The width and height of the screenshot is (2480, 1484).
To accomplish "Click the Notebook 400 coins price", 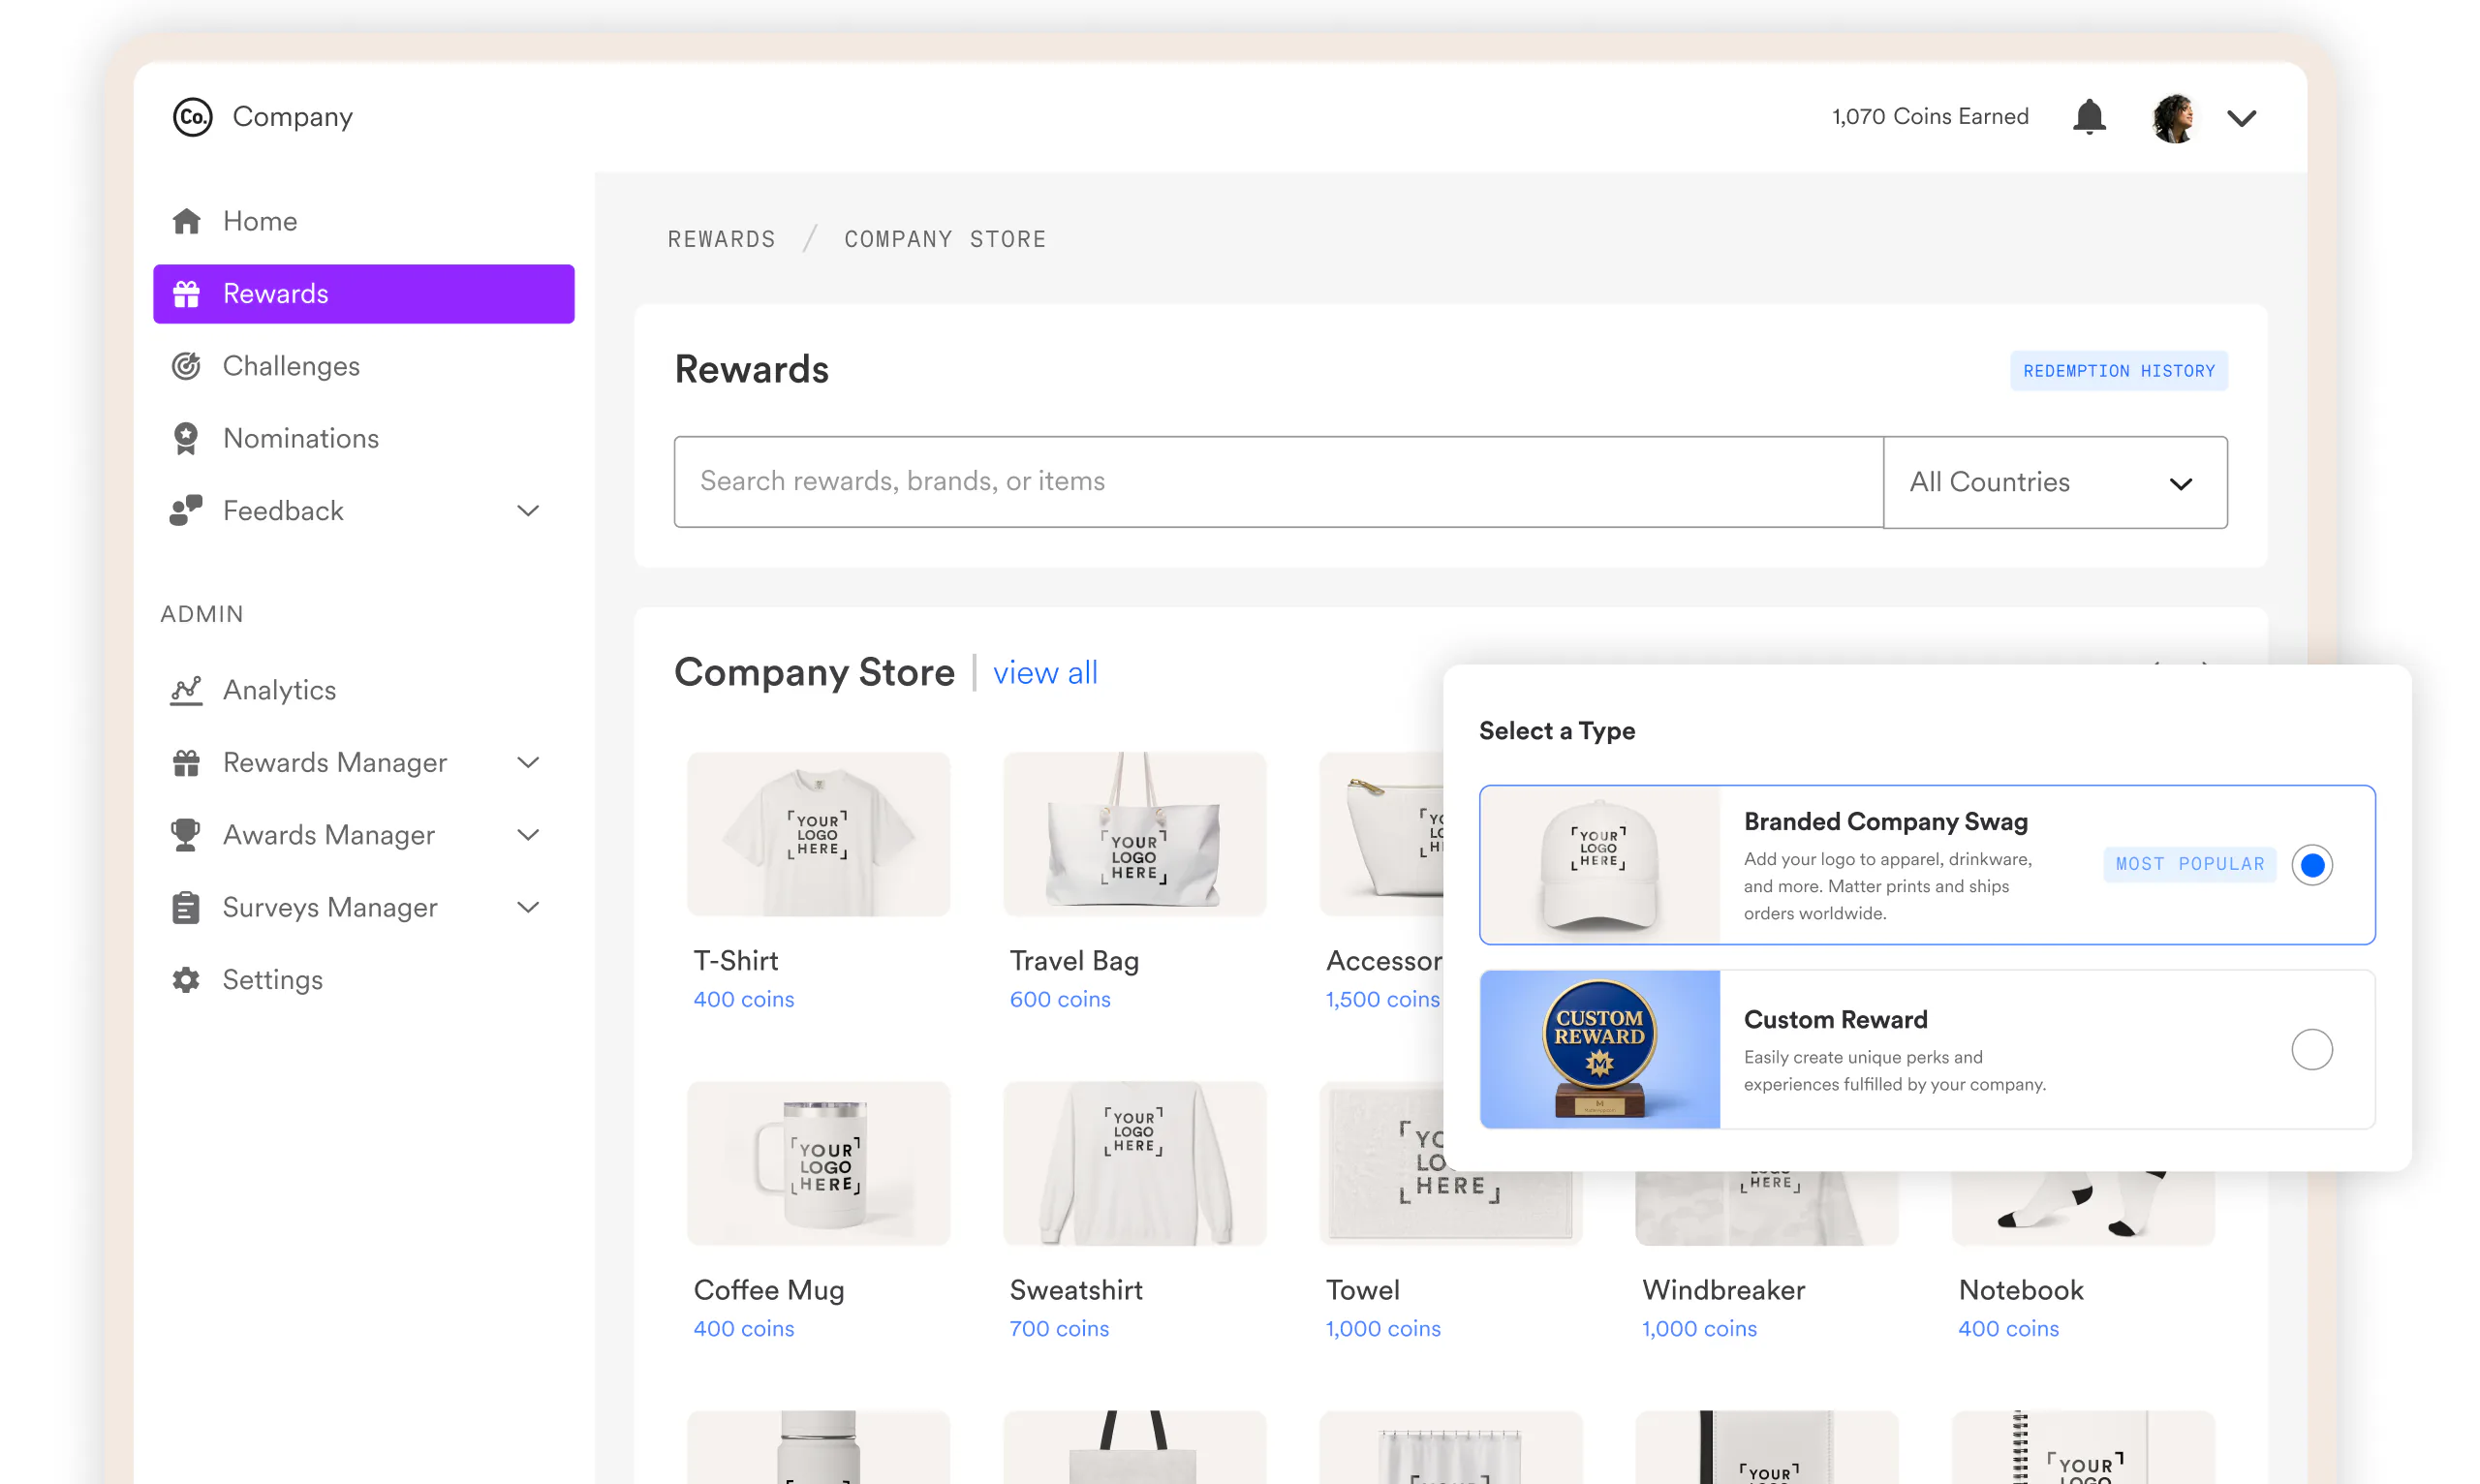I will pyautogui.click(x=2008, y=1329).
